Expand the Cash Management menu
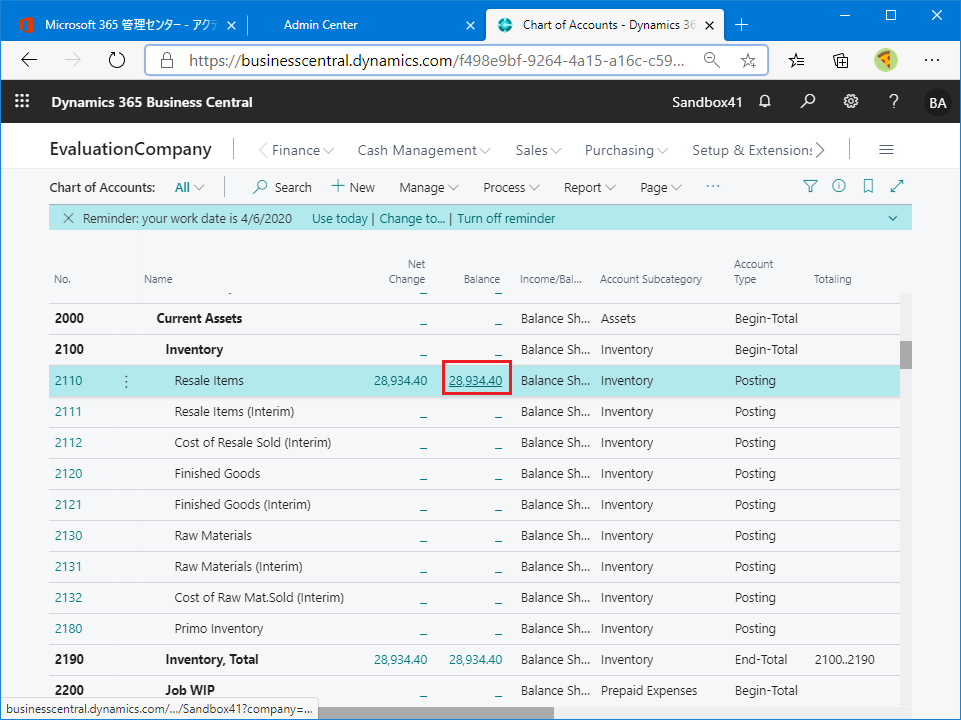 [x=424, y=150]
